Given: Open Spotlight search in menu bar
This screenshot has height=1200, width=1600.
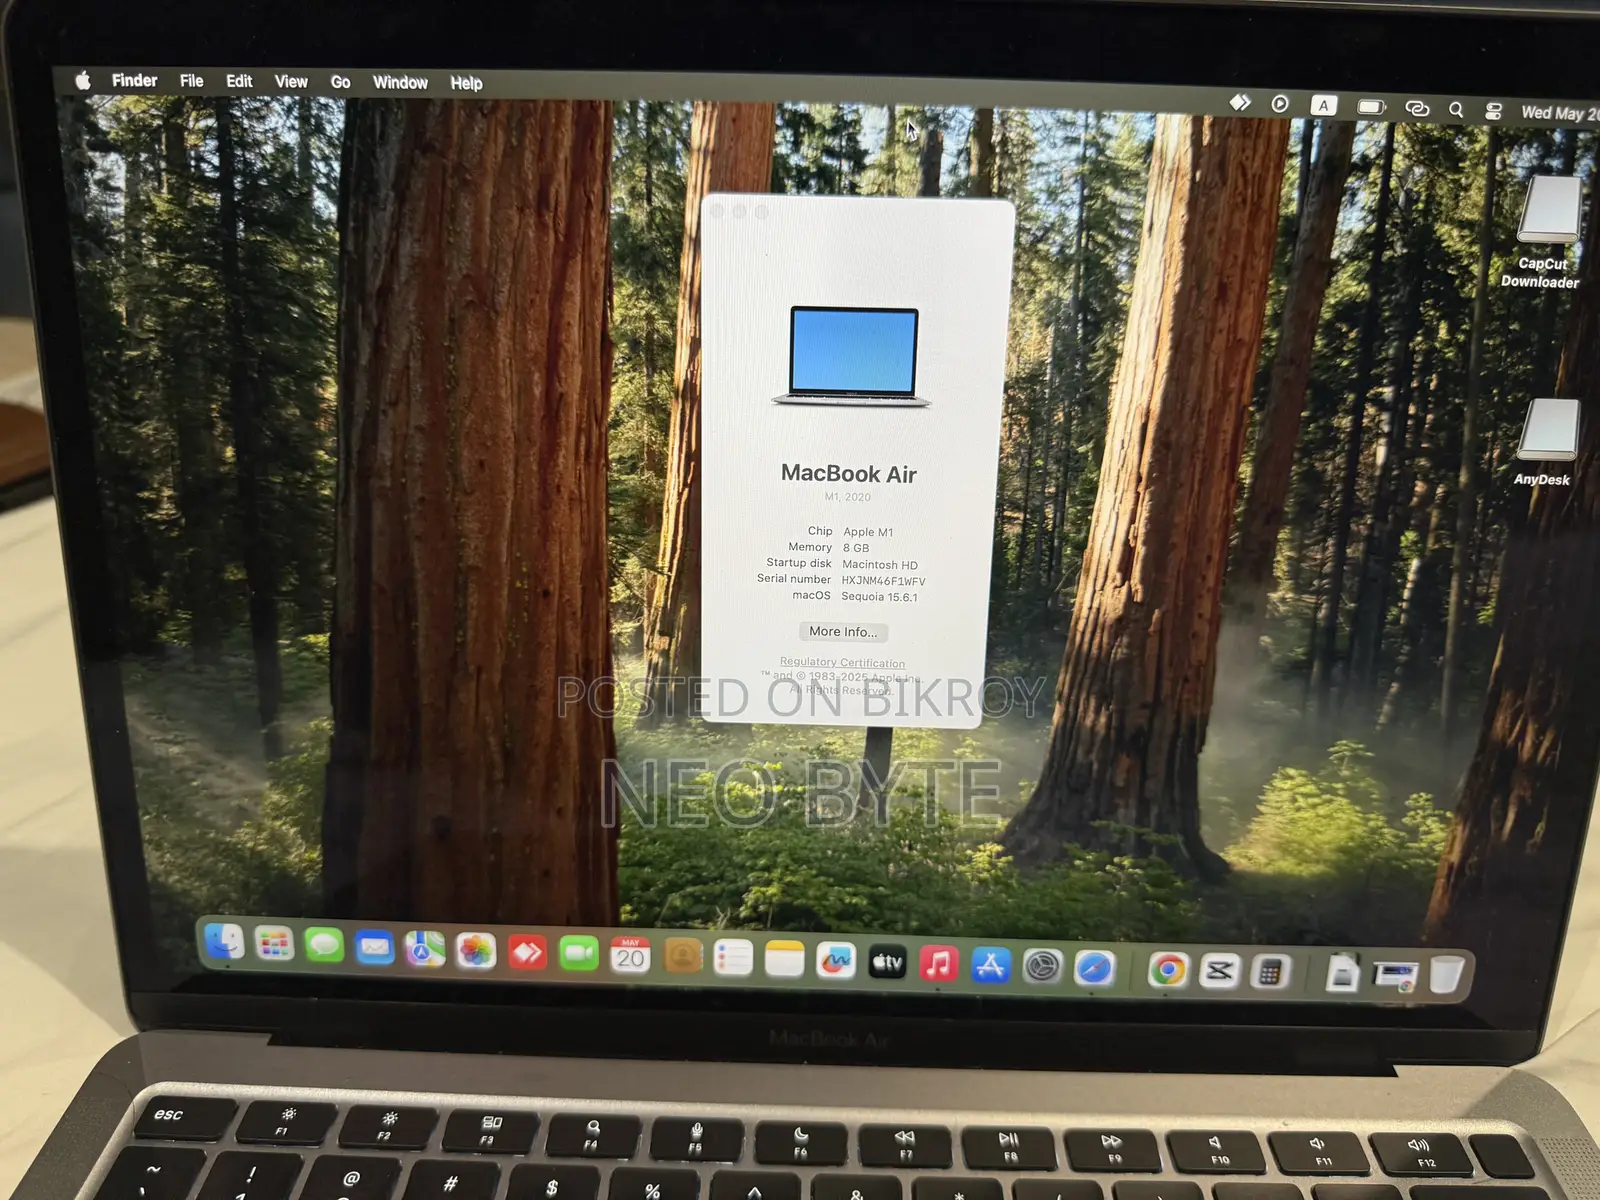Looking at the screenshot, I should click(x=1456, y=110).
